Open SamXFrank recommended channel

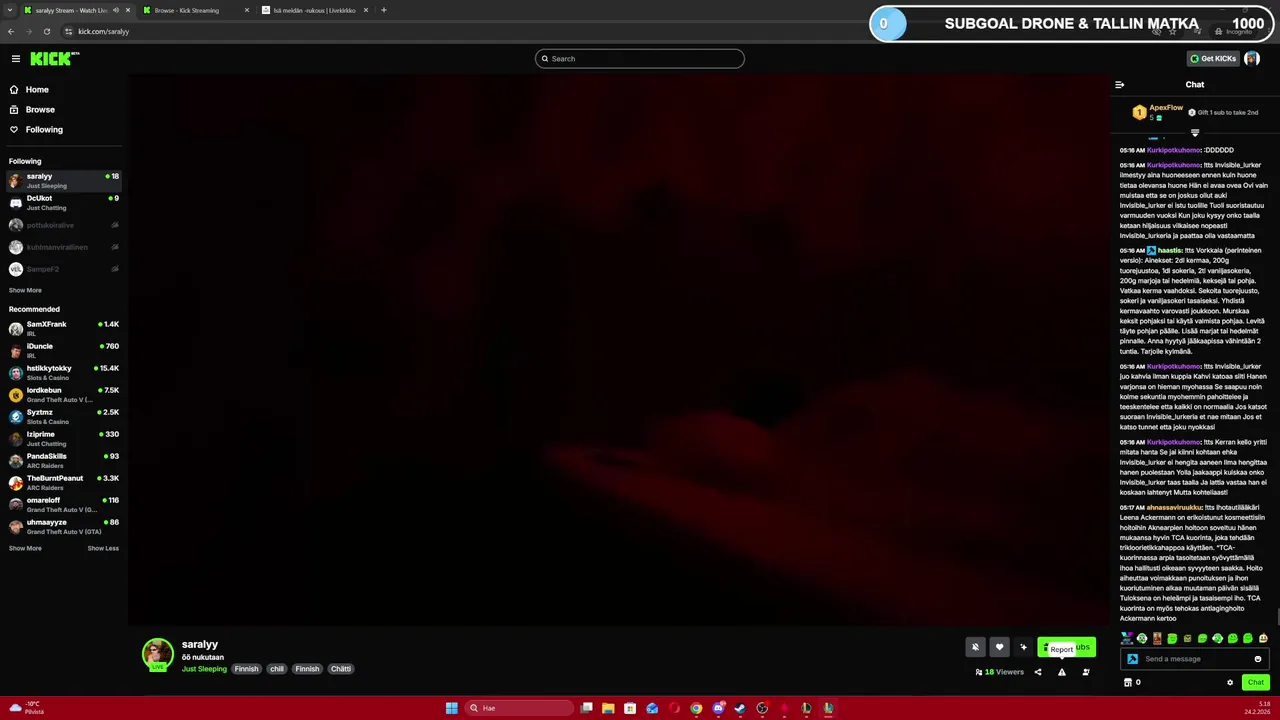(63, 329)
